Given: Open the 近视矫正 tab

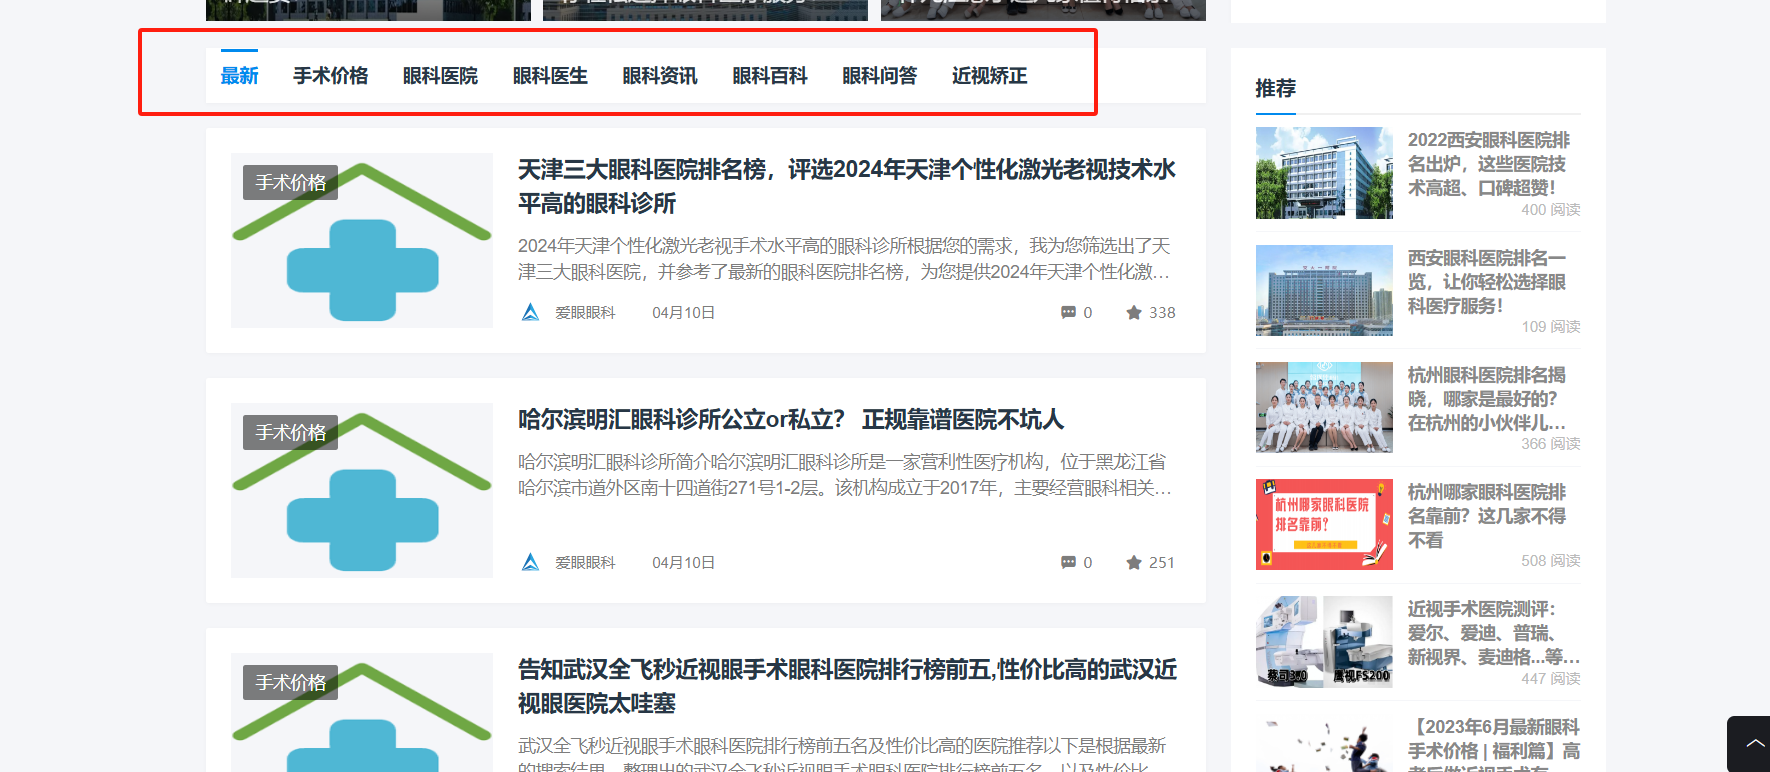Looking at the screenshot, I should pyautogui.click(x=990, y=76).
